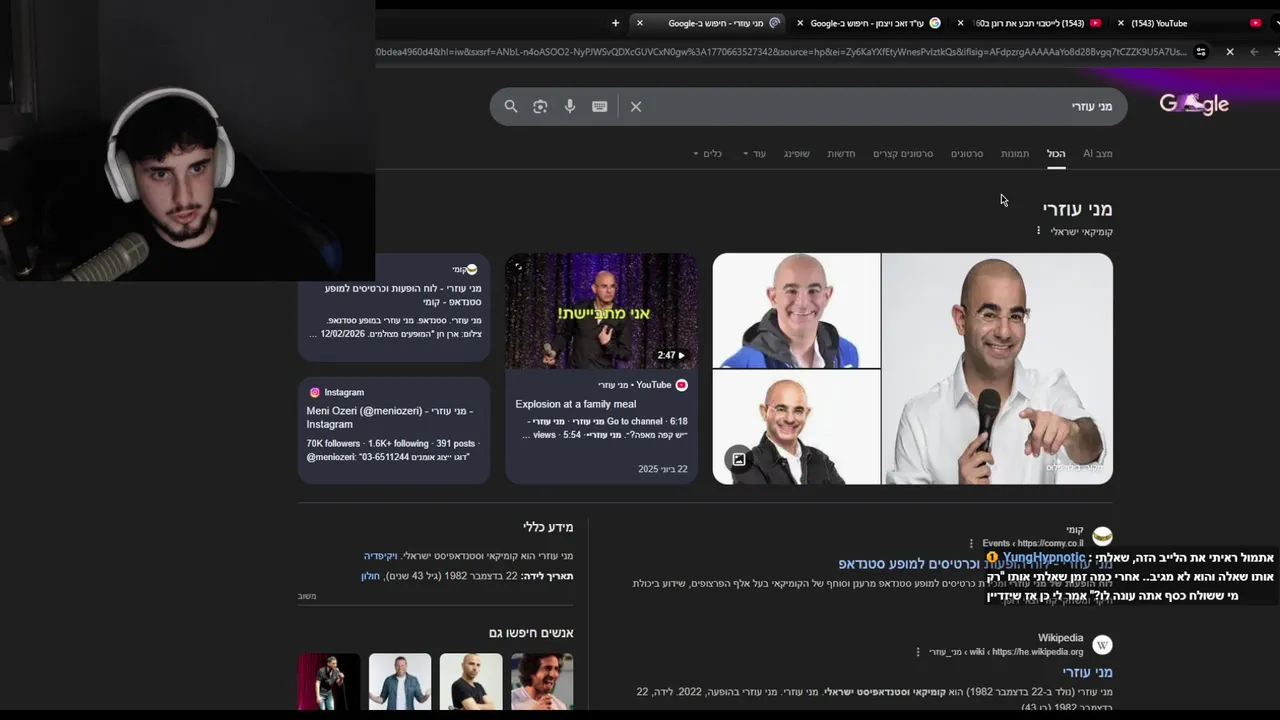Open Google Lens image search icon
1280x720 pixels.
tap(540, 106)
